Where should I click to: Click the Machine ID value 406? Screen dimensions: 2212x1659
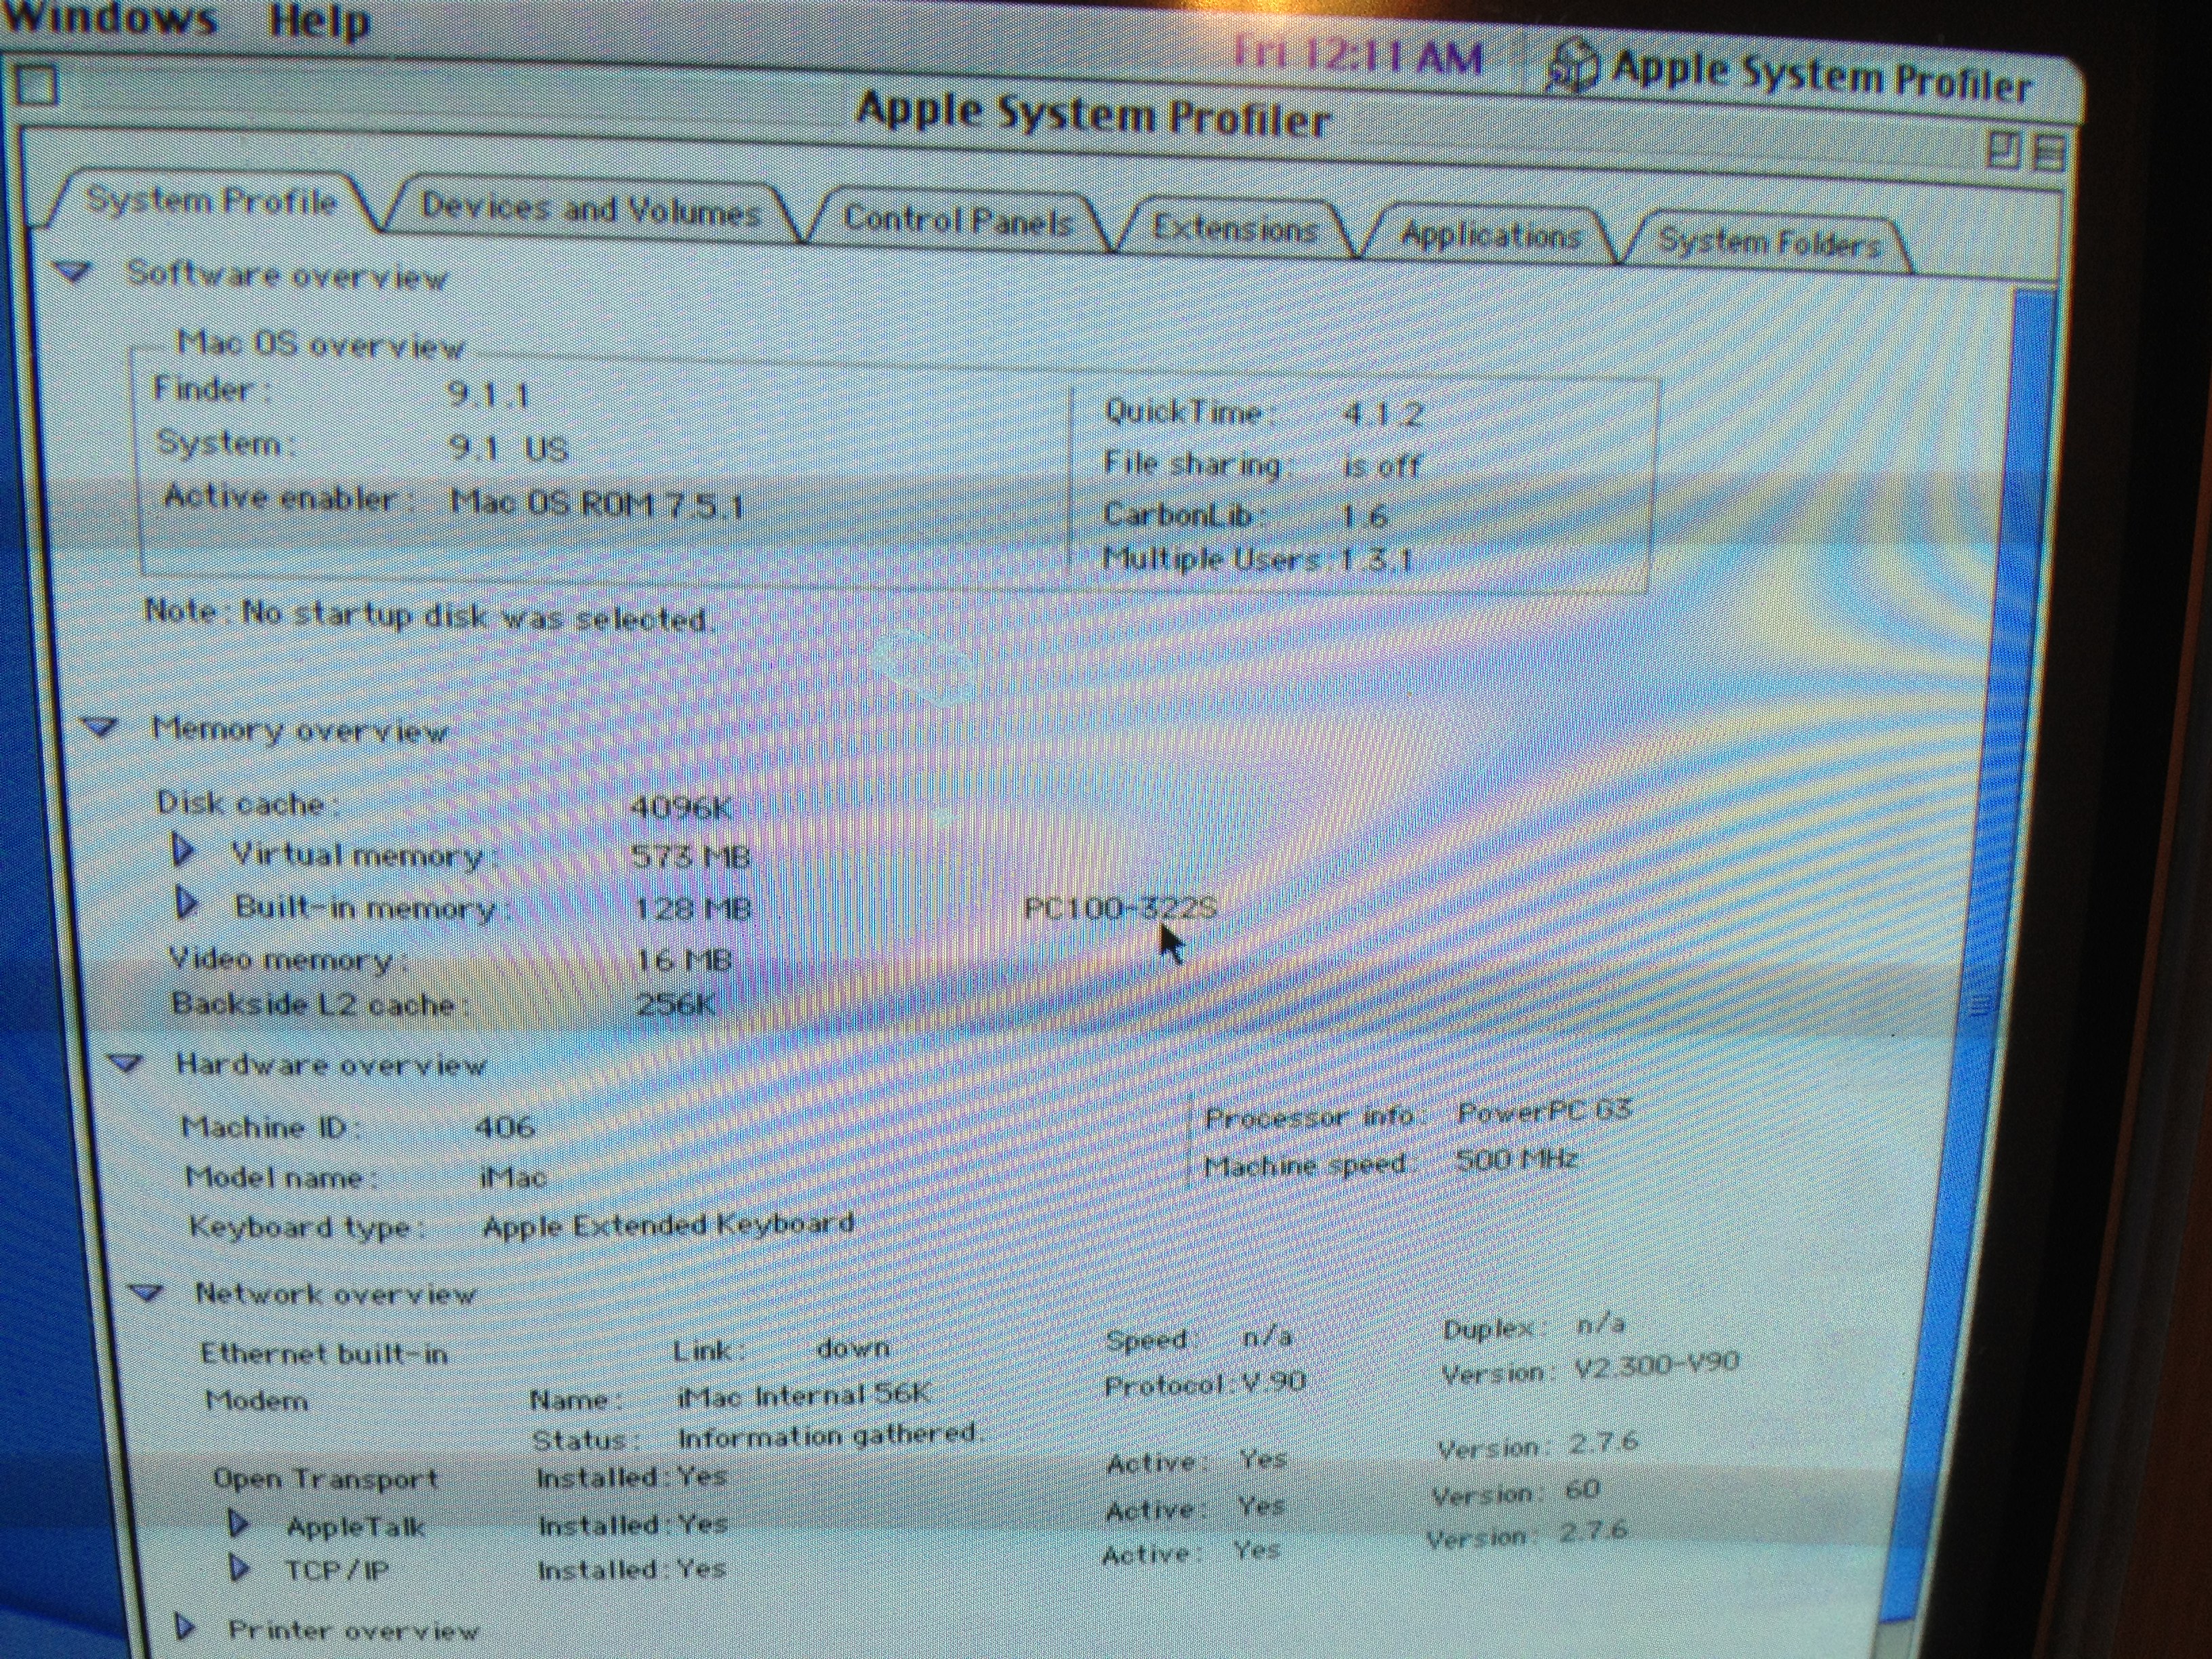click(505, 1127)
